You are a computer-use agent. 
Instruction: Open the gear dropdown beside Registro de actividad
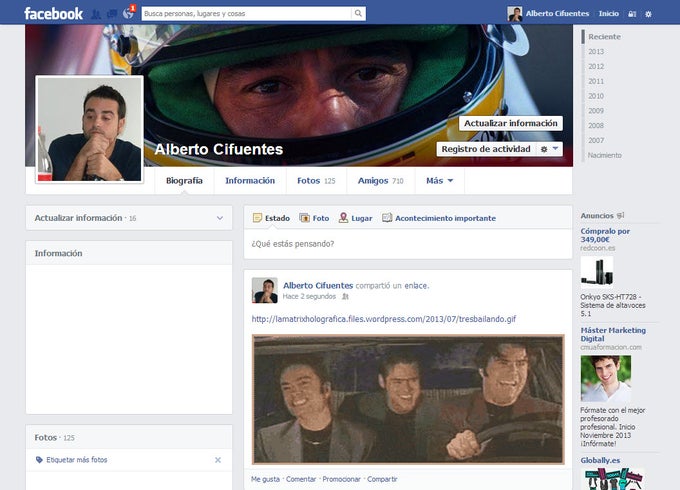549,149
